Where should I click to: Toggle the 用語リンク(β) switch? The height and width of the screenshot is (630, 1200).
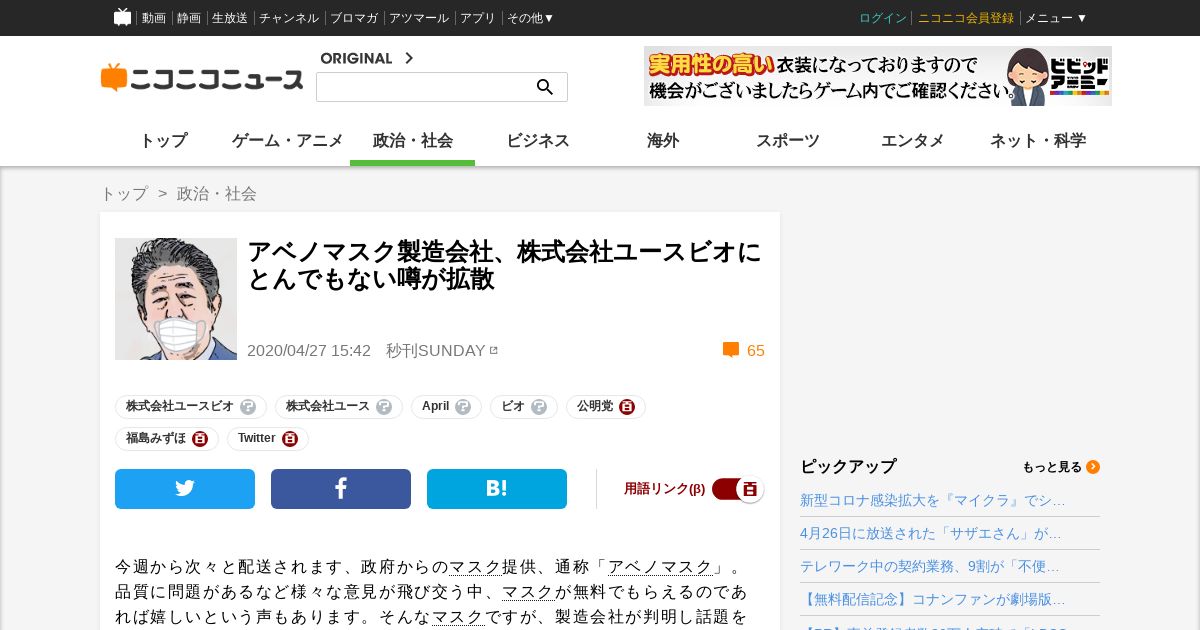point(738,489)
